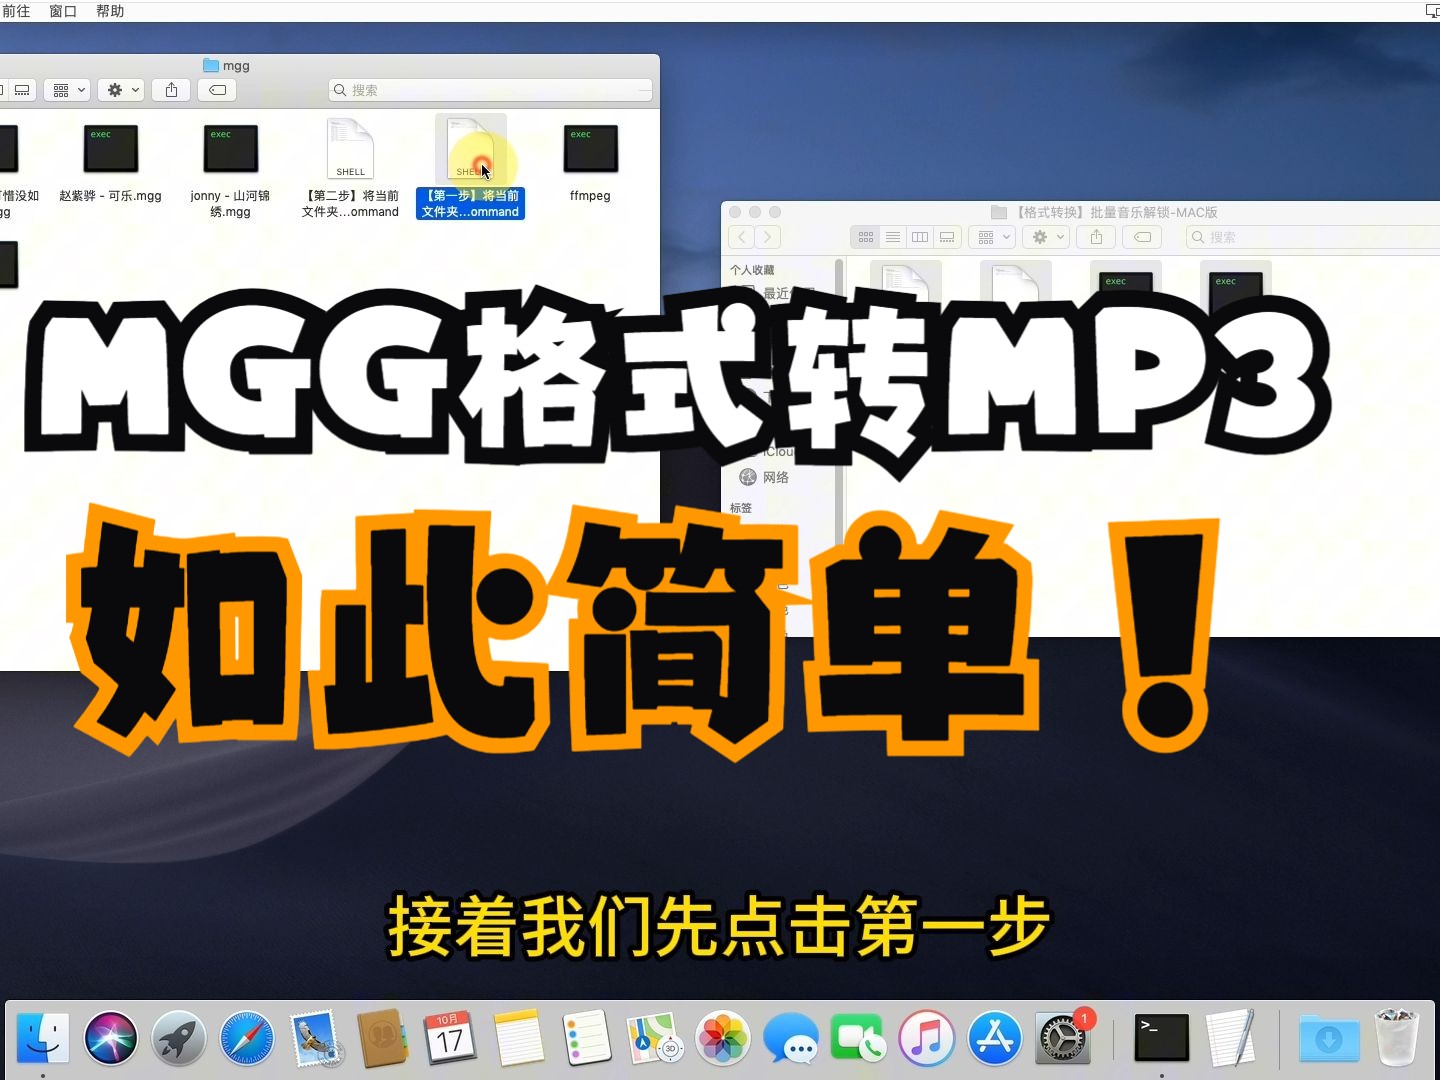Open Launchpad from the Dock
This screenshot has height=1080, width=1440.
(179, 1038)
